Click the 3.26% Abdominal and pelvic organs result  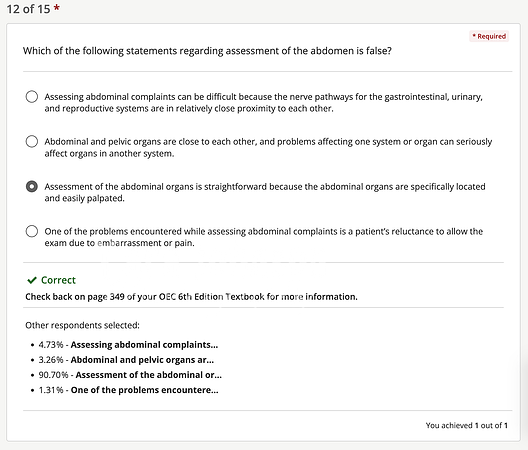126,360
